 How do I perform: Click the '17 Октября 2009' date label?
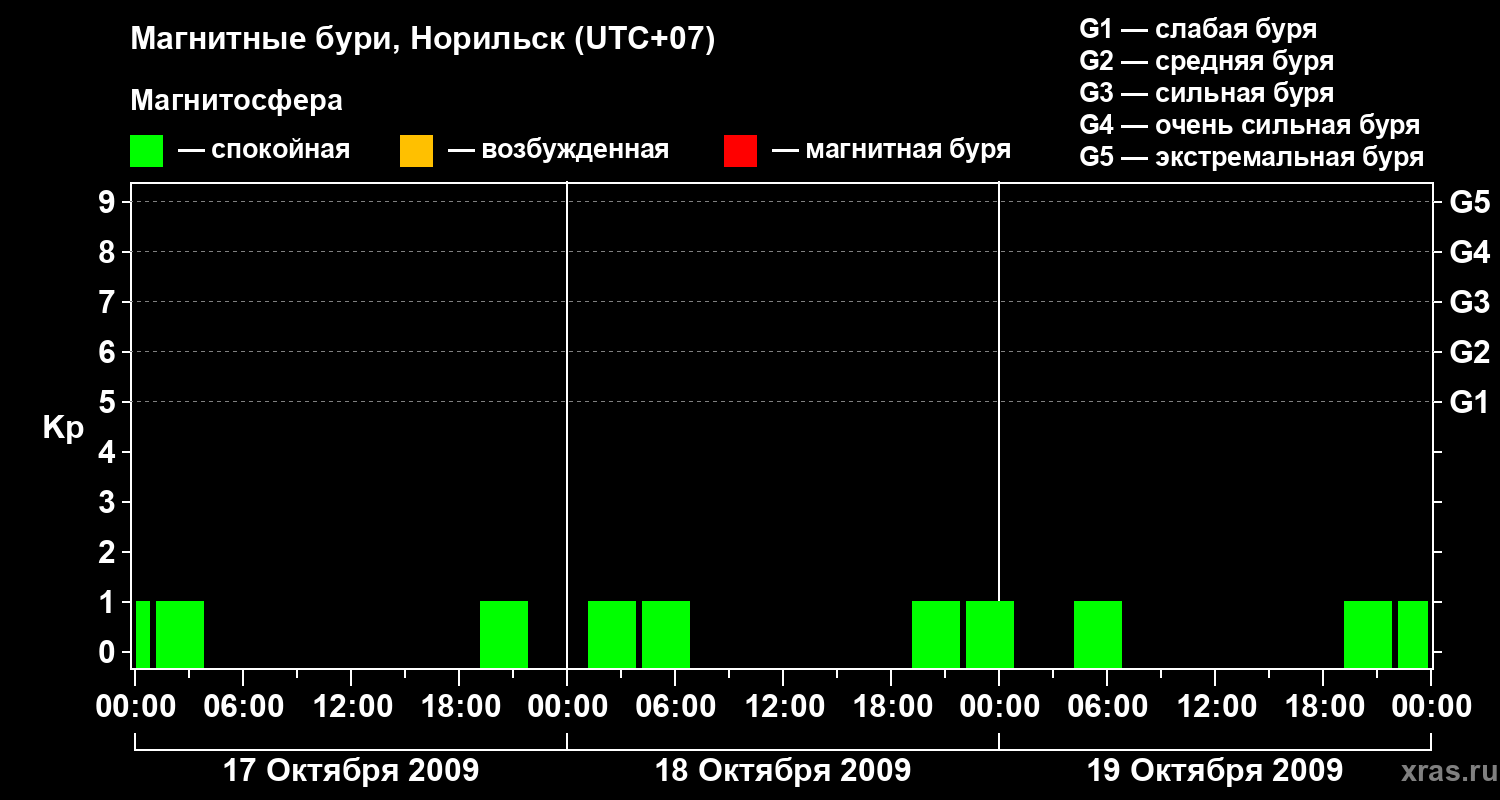350,771
